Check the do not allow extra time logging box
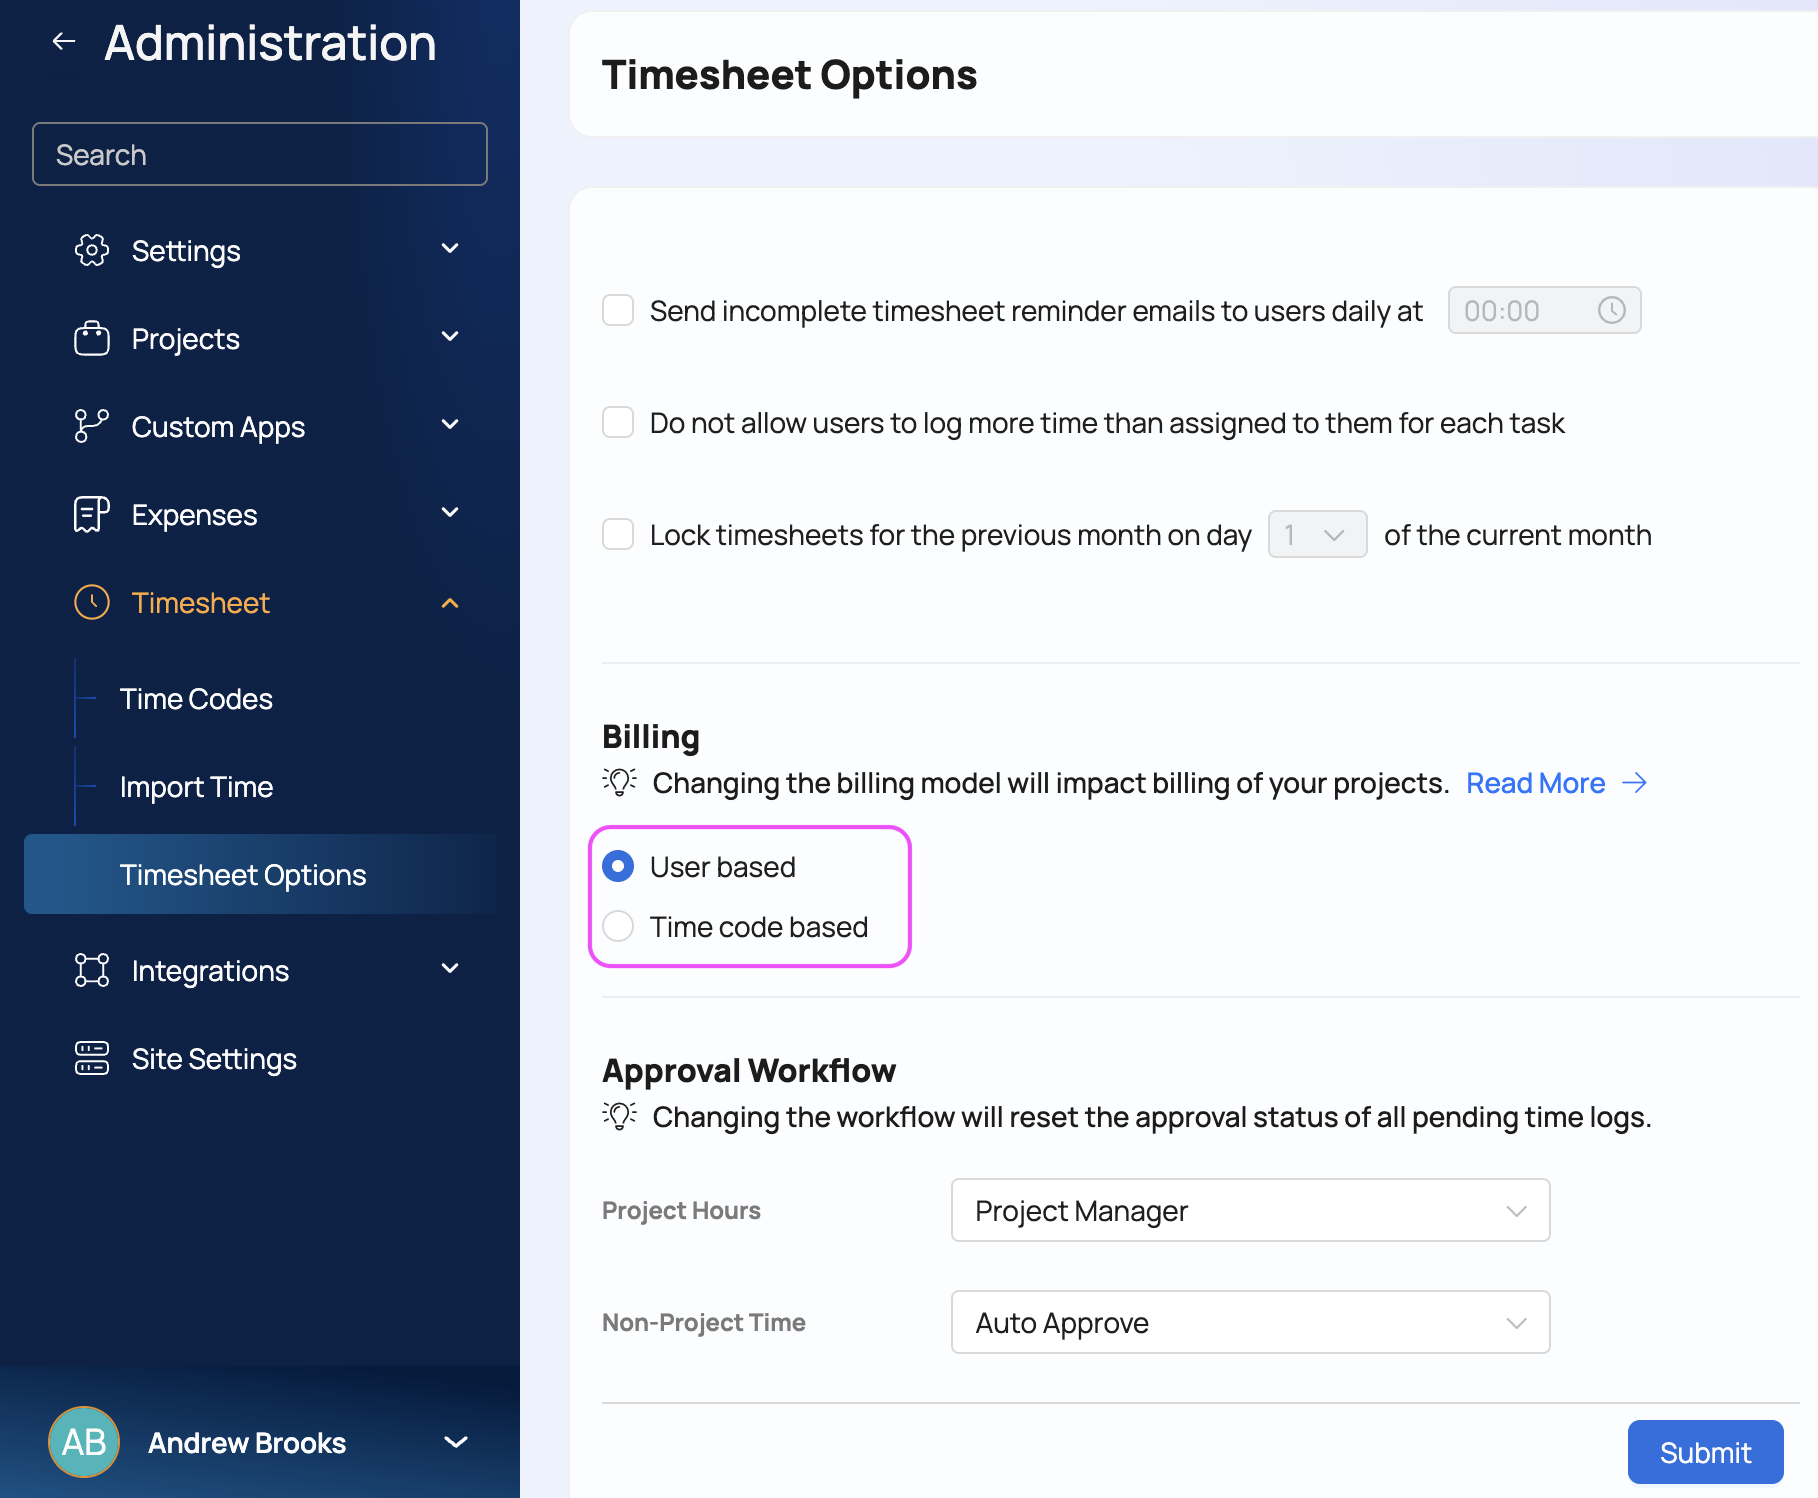 tap(618, 423)
